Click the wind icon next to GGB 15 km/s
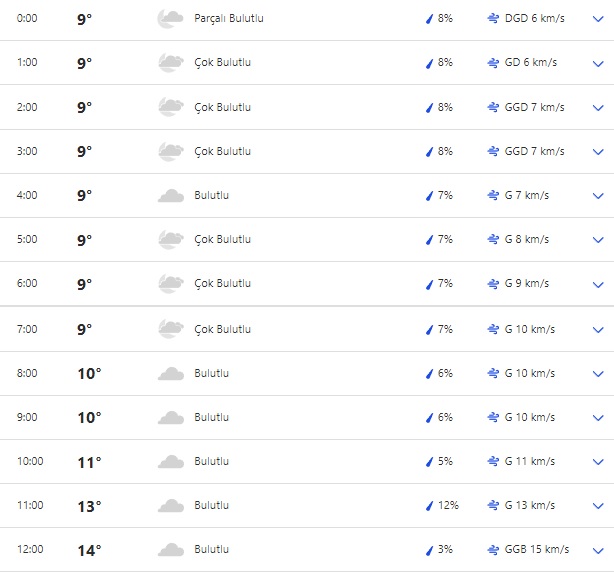This screenshot has height=572, width=614. pos(493,549)
